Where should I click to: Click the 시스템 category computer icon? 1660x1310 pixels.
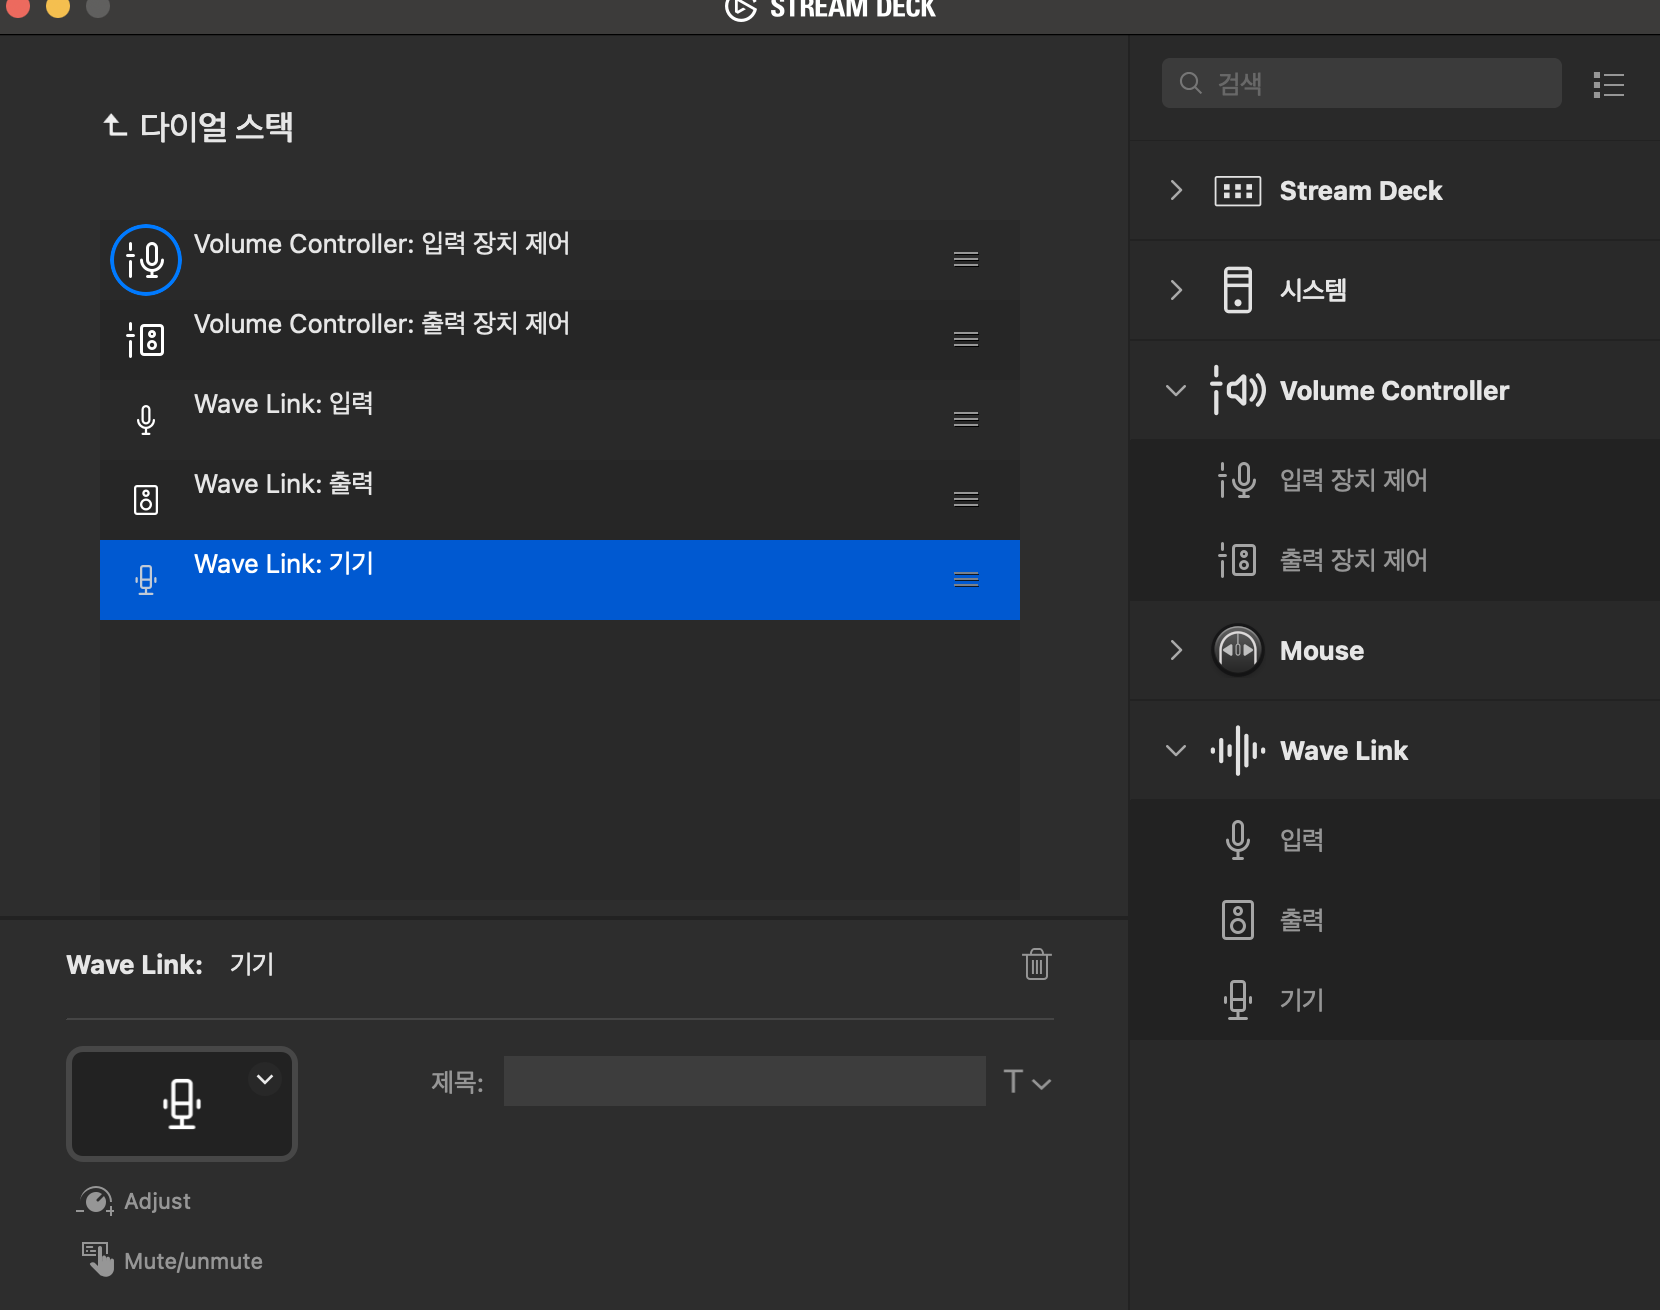point(1238,290)
